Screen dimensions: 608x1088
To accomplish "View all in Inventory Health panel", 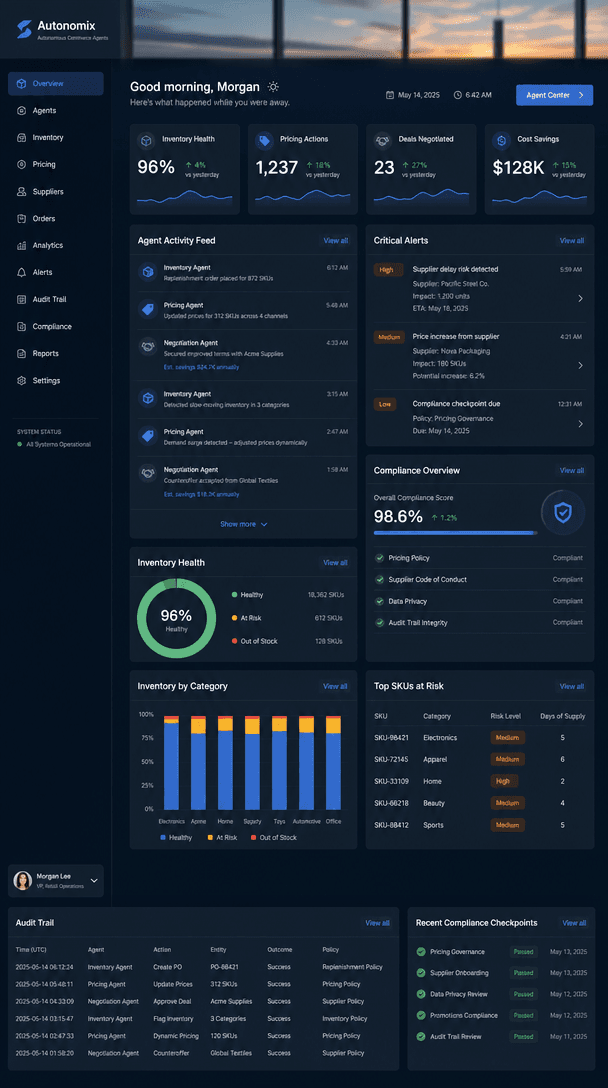I will pyautogui.click(x=335, y=563).
